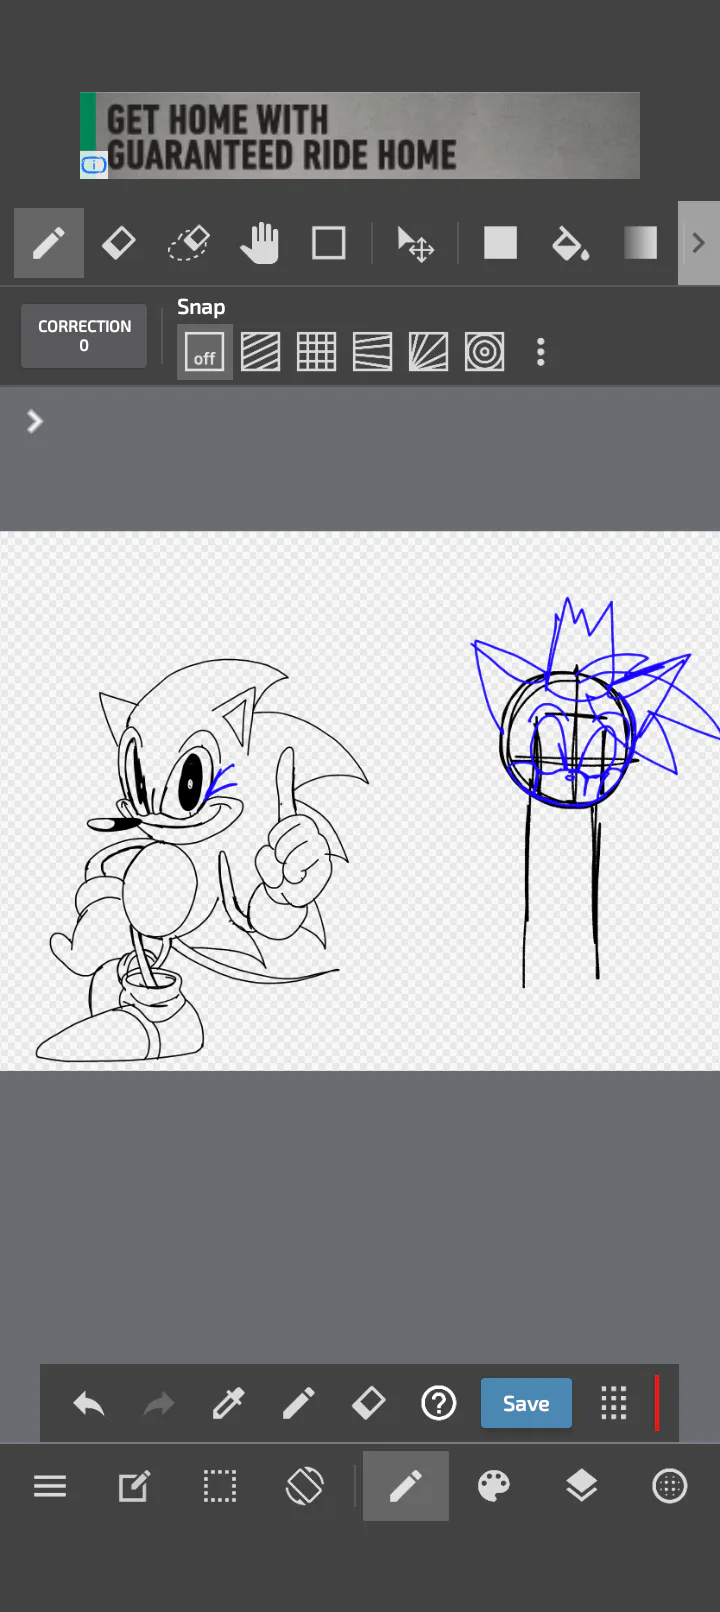The image size is (720, 1612).
Task: Select the Brush tool in top toolbar
Action: pos(48,243)
